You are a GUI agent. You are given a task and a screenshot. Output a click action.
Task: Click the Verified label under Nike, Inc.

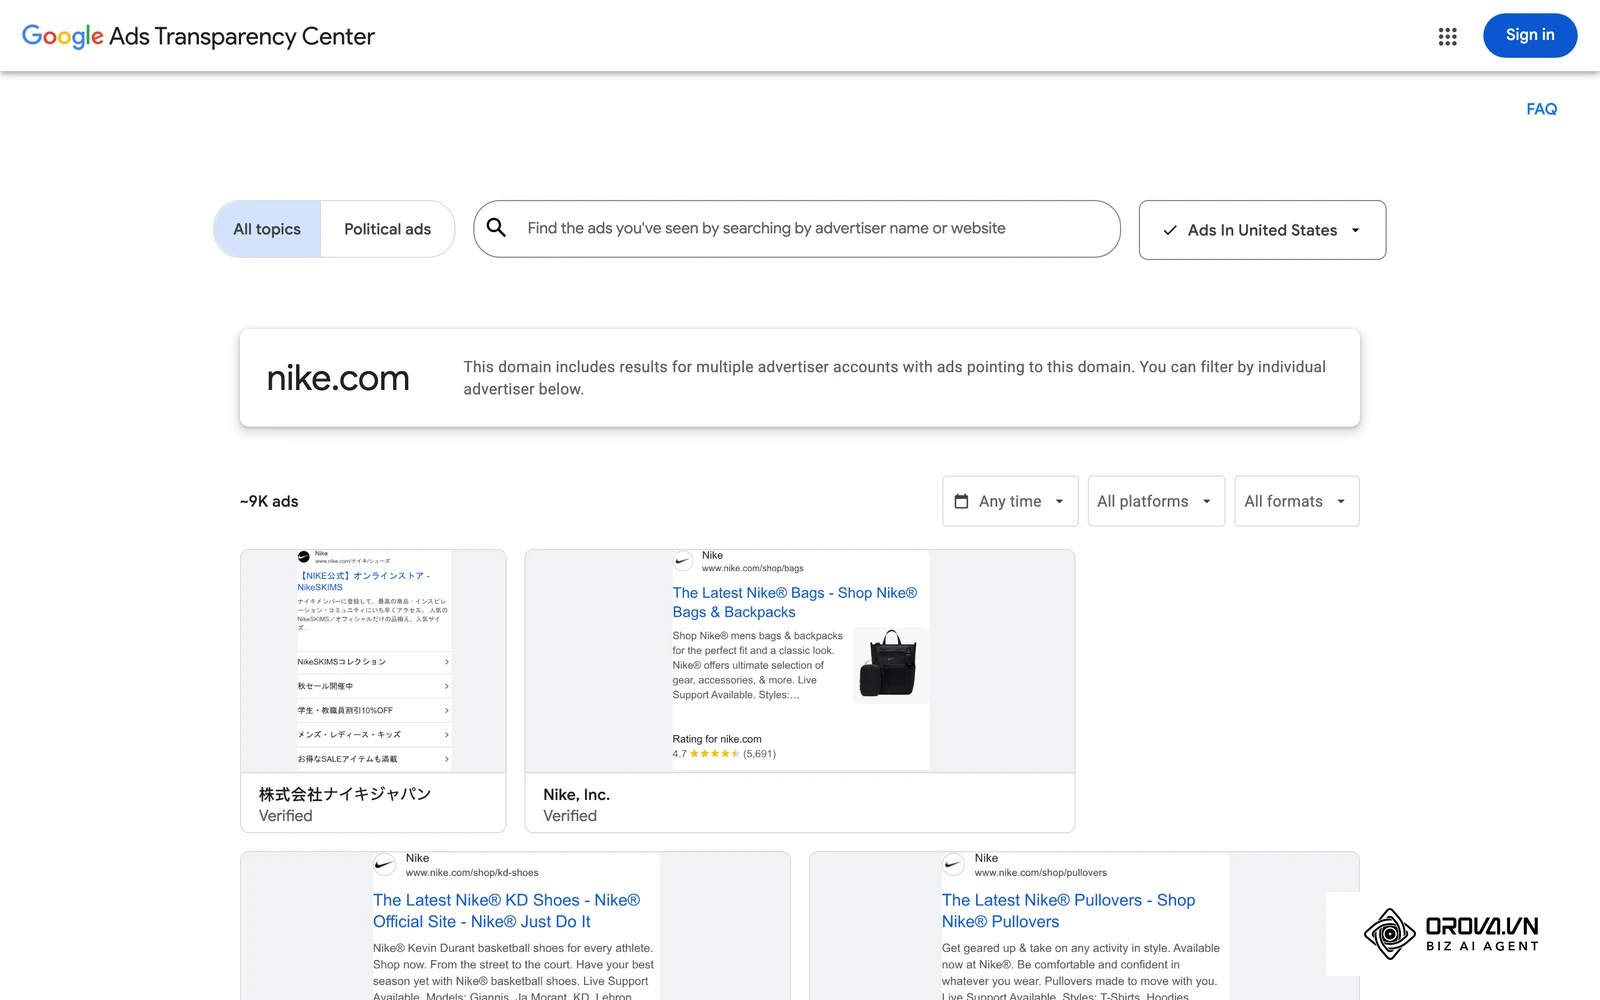click(x=570, y=816)
